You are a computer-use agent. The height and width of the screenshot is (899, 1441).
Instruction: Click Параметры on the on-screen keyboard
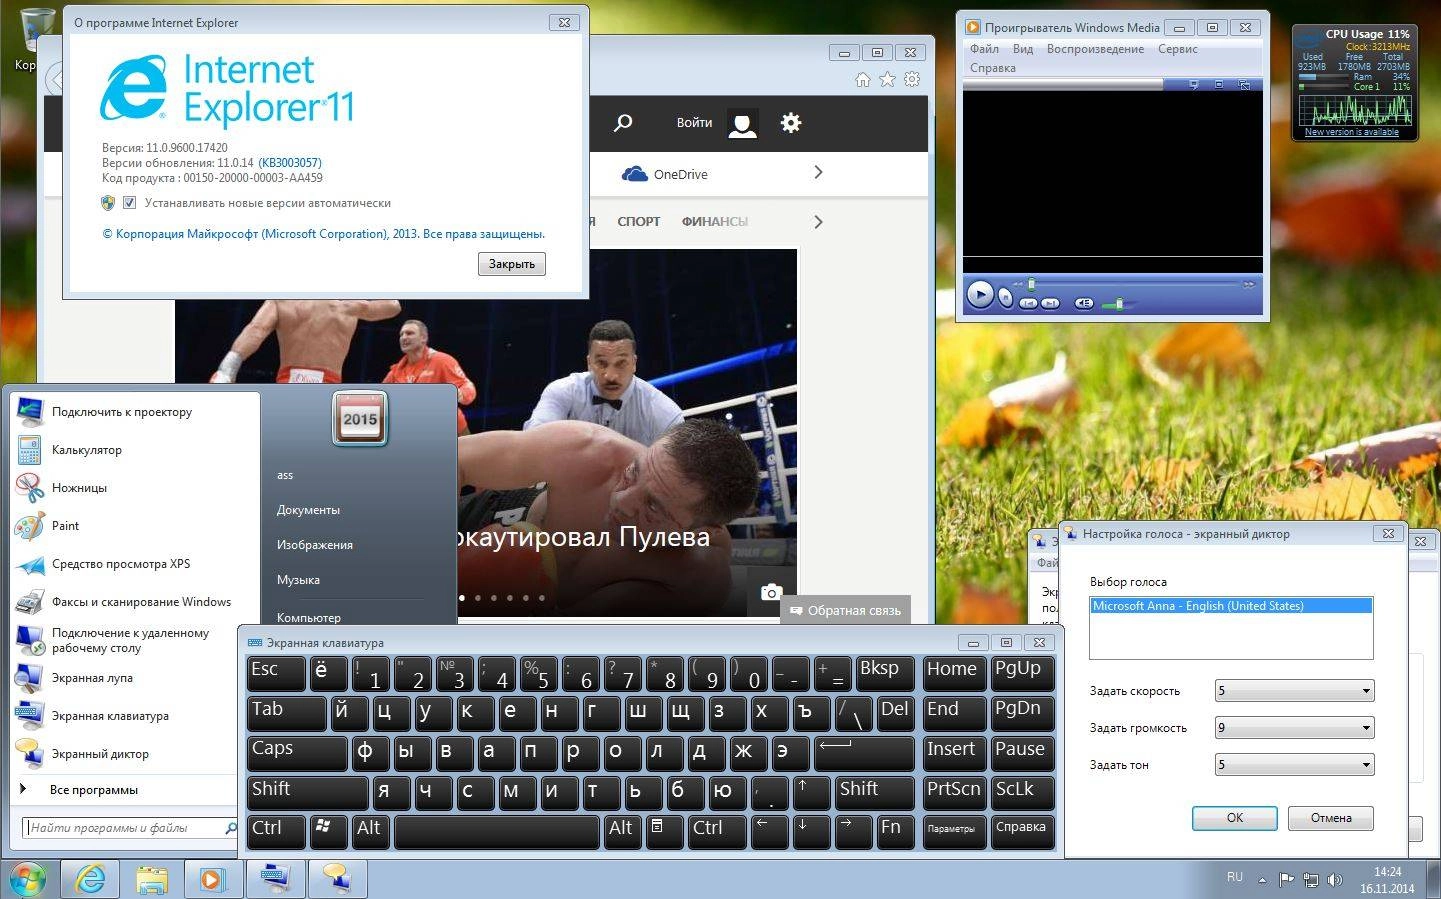coord(954,832)
